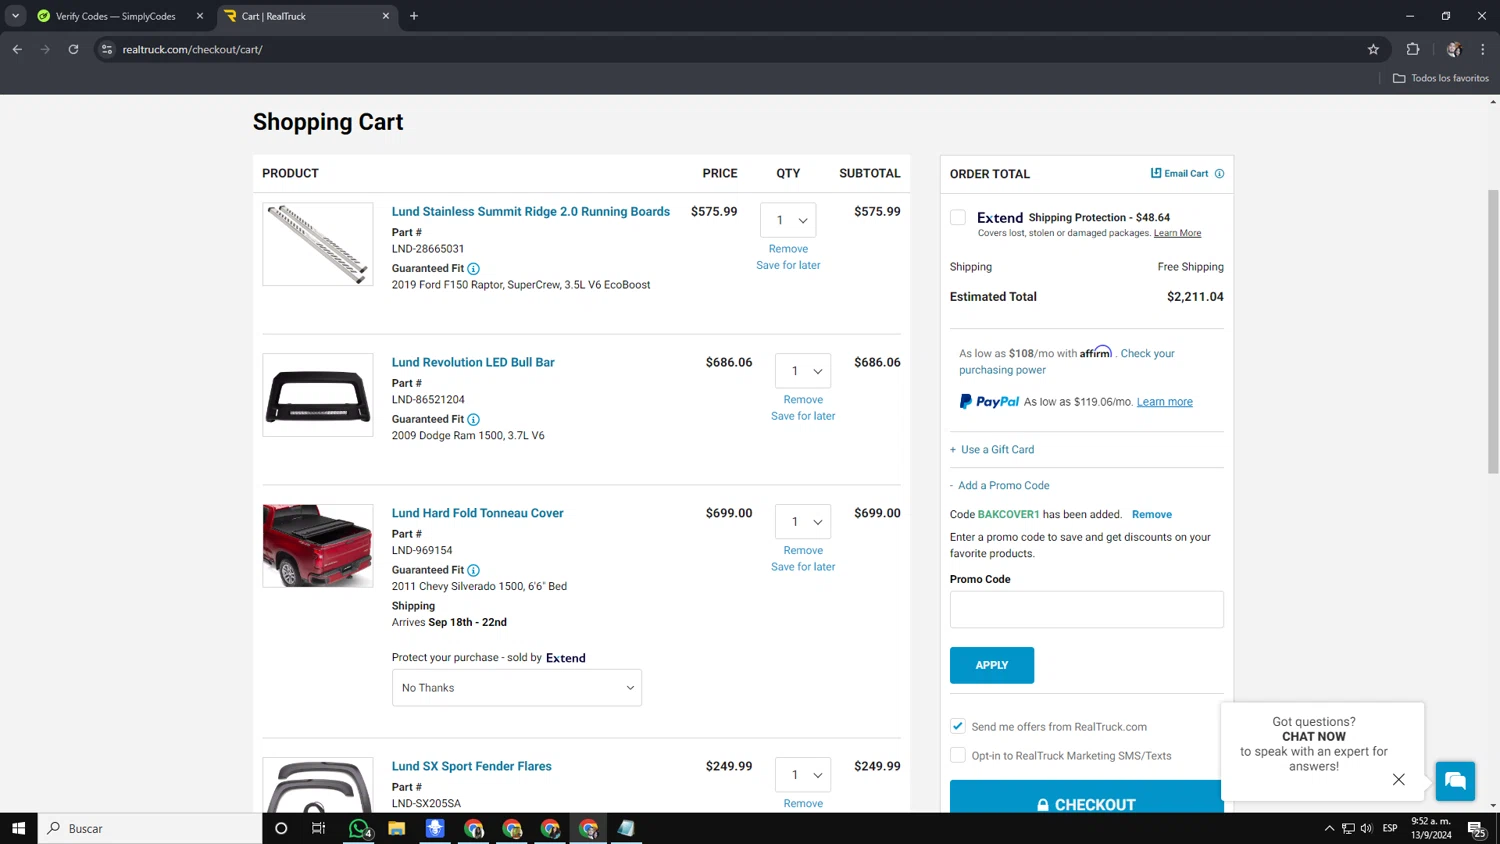This screenshot has width=1500, height=844.
Task: Focus the address bar showing realtruck.com/checkout/cart/
Action: coord(740,49)
